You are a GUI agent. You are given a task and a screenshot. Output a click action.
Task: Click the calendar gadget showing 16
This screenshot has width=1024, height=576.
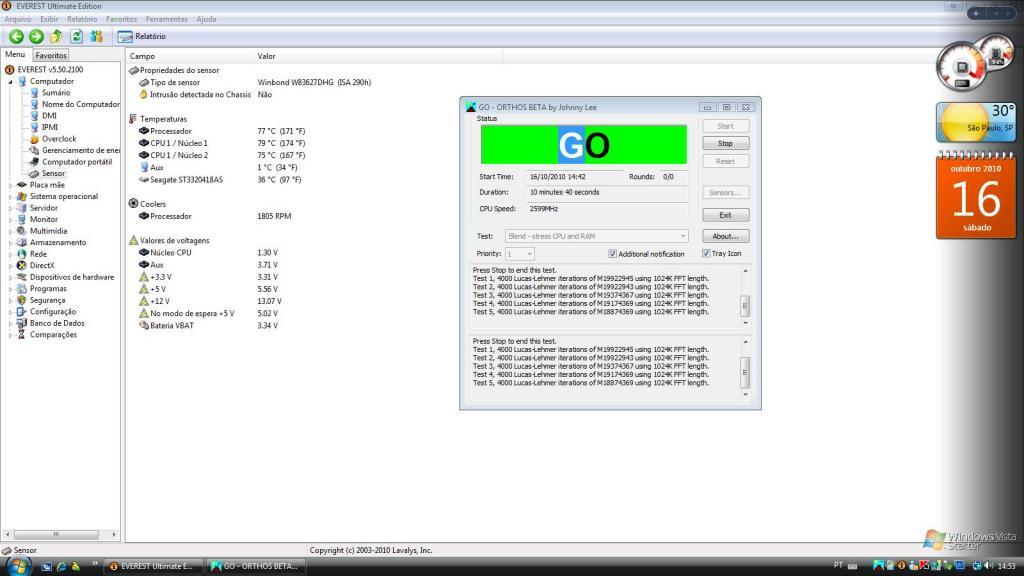tap(976, 195)
